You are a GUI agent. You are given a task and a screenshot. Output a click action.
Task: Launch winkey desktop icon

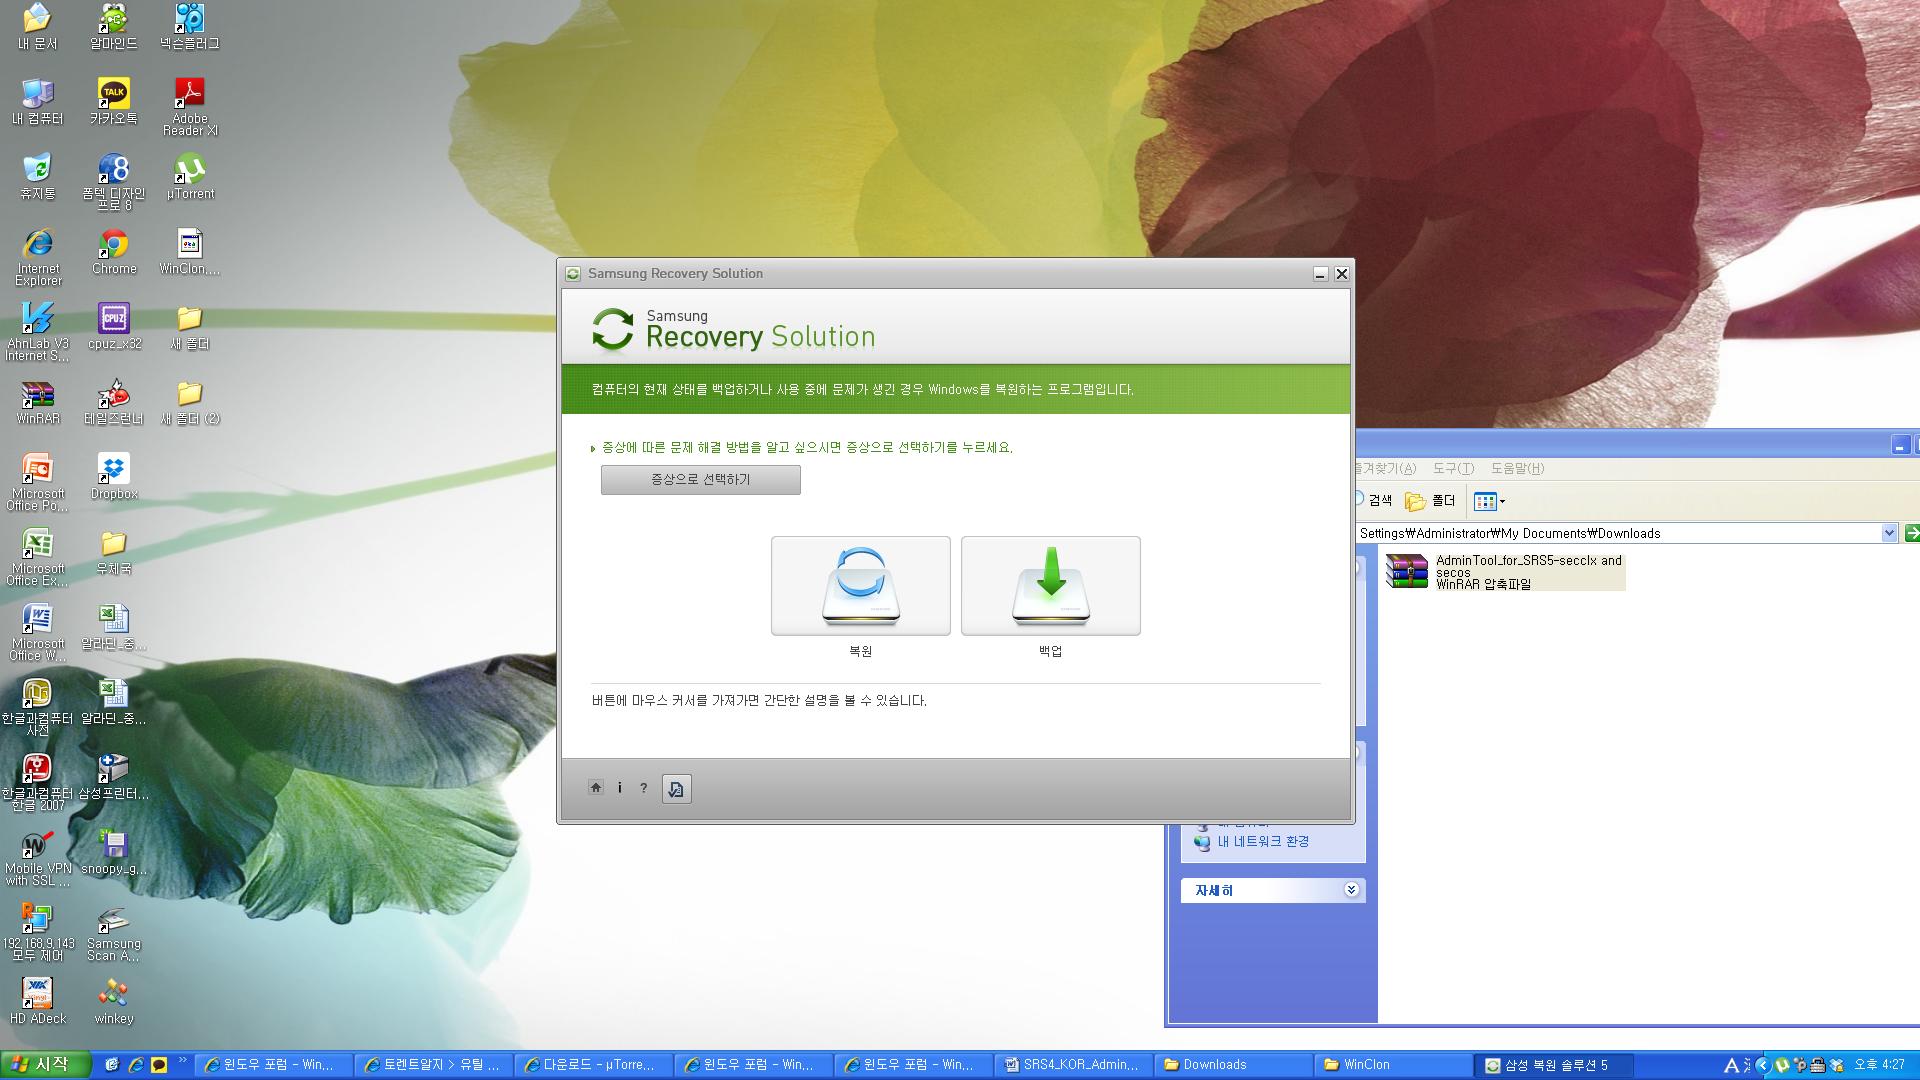pyautogui.click(x=114, y=1002)
